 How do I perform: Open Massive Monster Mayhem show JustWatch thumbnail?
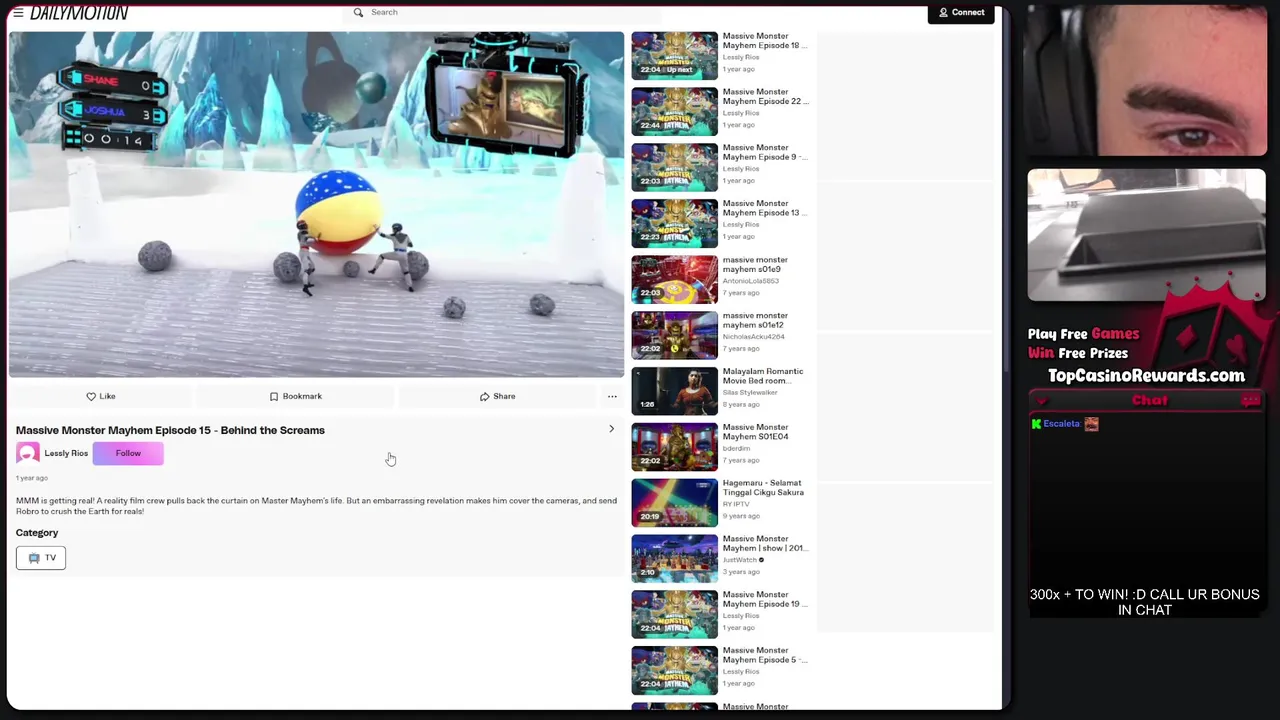[x=674, y=559]
